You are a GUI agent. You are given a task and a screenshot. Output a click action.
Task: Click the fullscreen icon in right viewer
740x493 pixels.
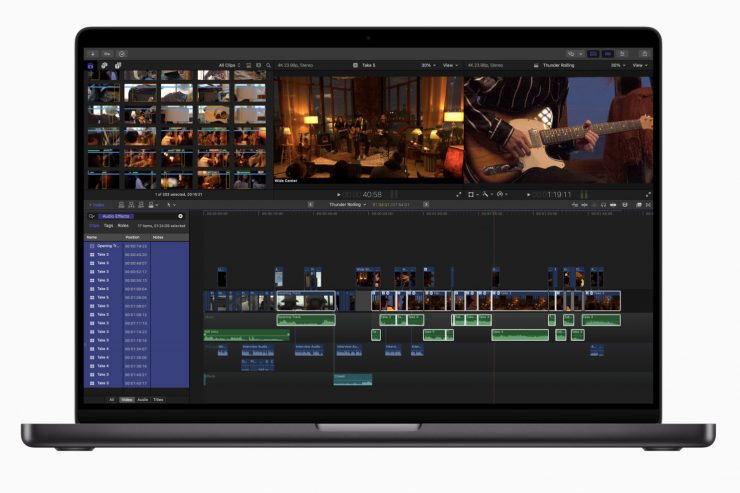(648, 194)
